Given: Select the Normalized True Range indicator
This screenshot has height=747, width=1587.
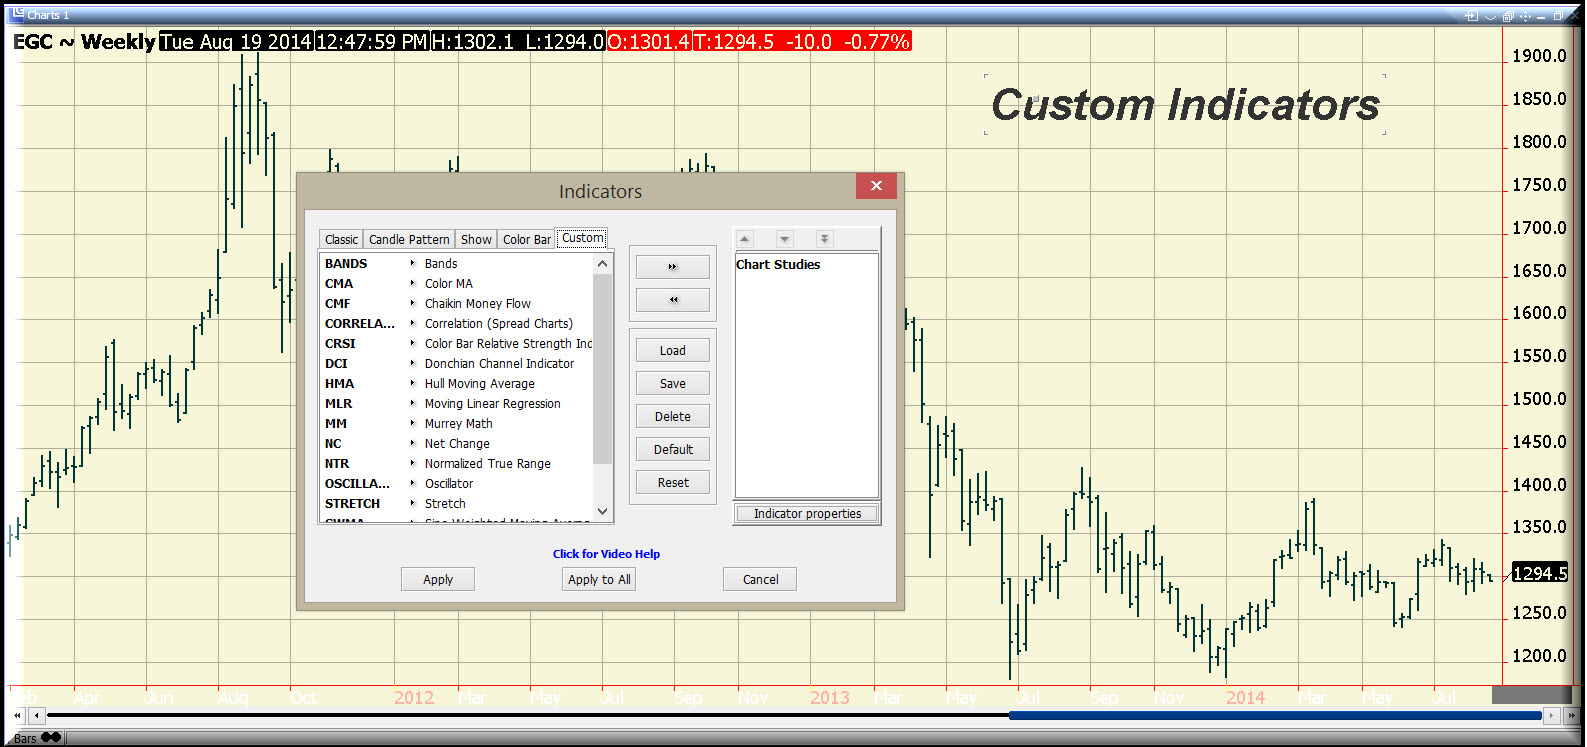Looking at the screenshot, I should click(487, 463).
